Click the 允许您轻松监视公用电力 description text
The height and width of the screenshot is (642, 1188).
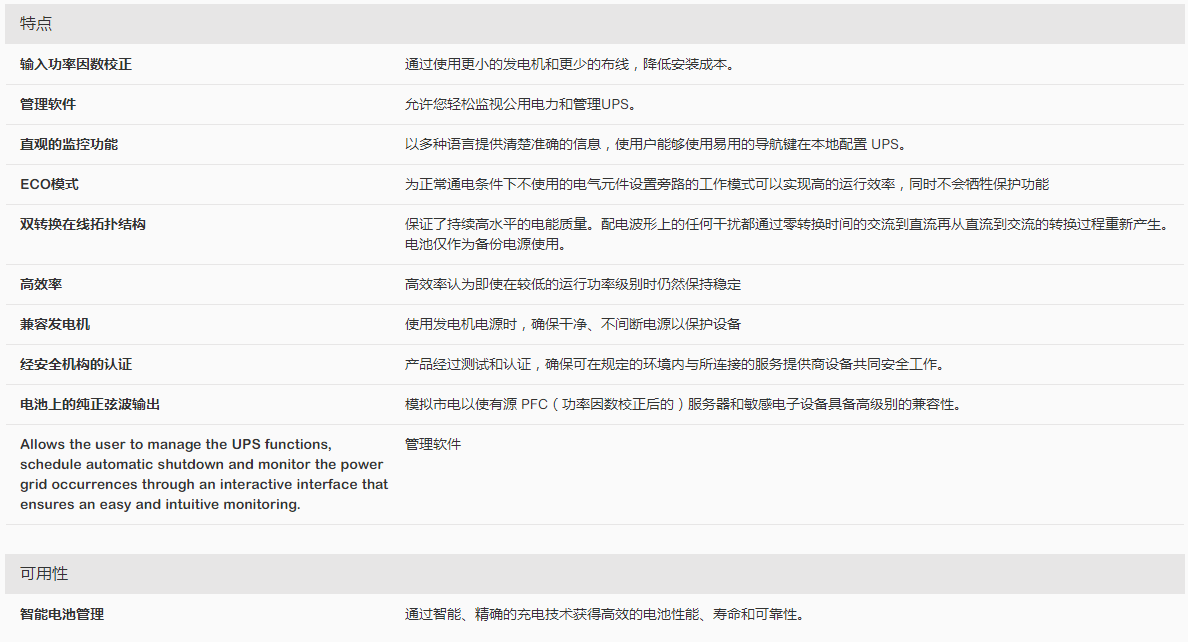(x=520, y=104)
